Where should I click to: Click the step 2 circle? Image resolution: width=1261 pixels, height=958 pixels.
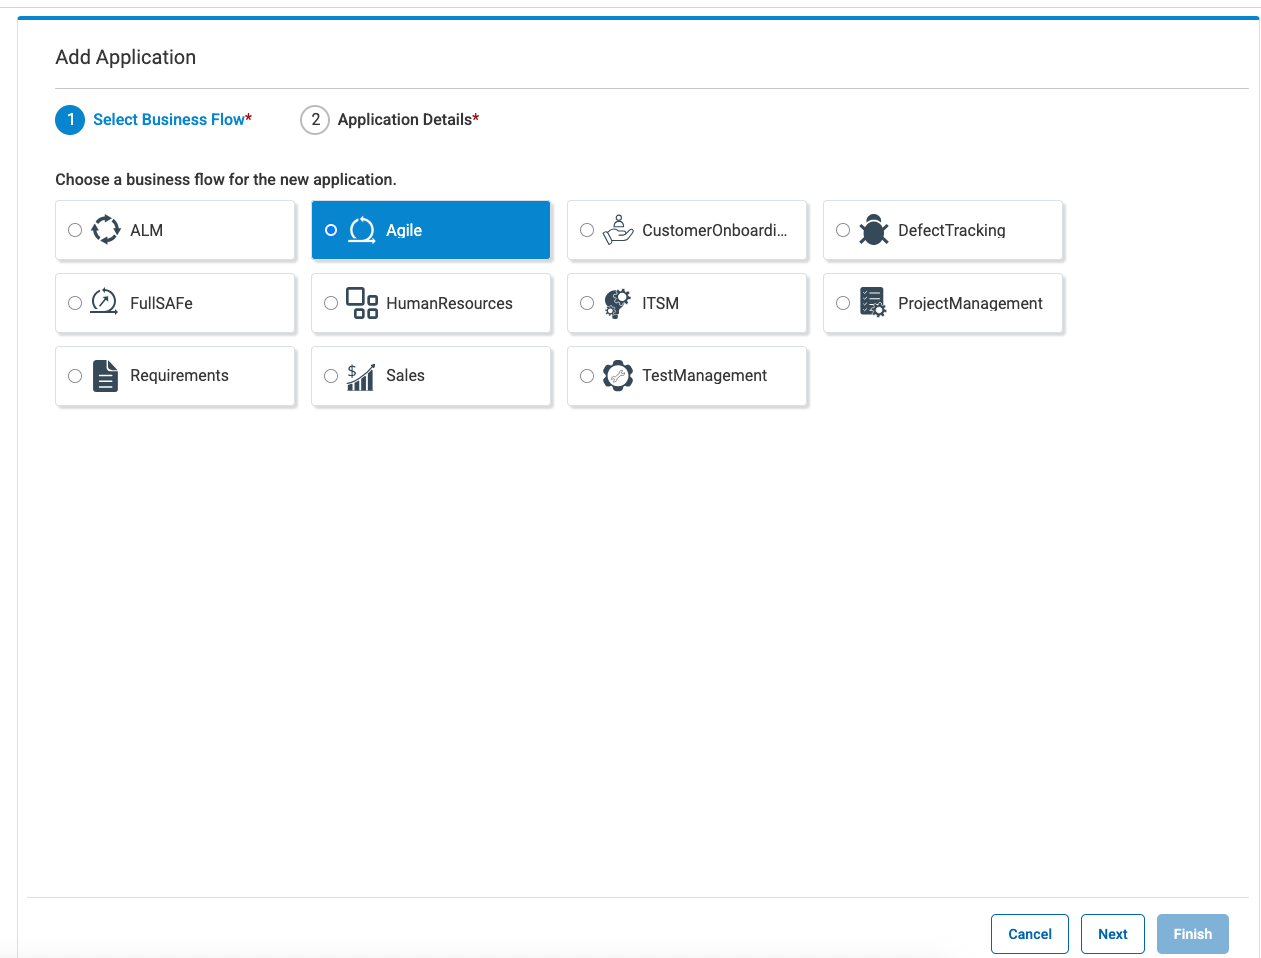tap(315, 120)
